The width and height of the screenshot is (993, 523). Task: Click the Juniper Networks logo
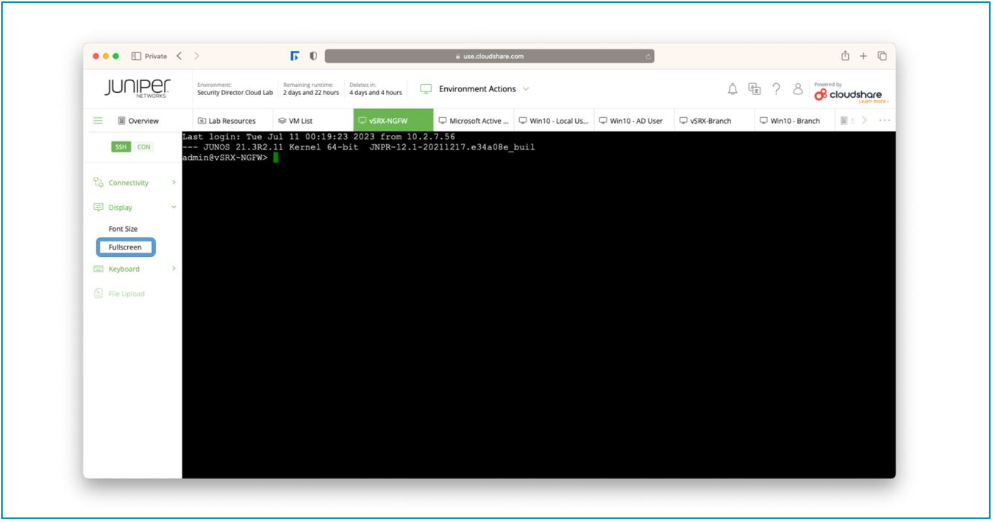coord(137,88)
